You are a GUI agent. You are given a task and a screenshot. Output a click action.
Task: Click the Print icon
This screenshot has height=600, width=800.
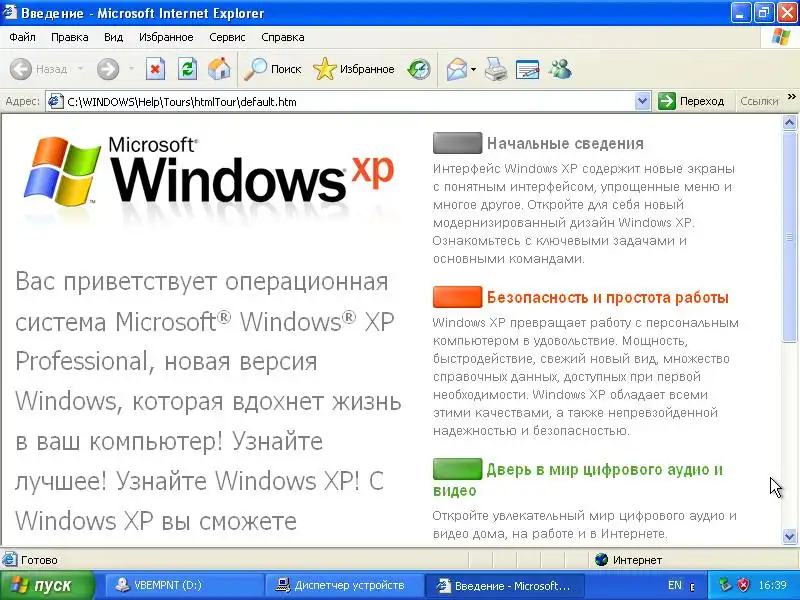(x=495, y=69)
